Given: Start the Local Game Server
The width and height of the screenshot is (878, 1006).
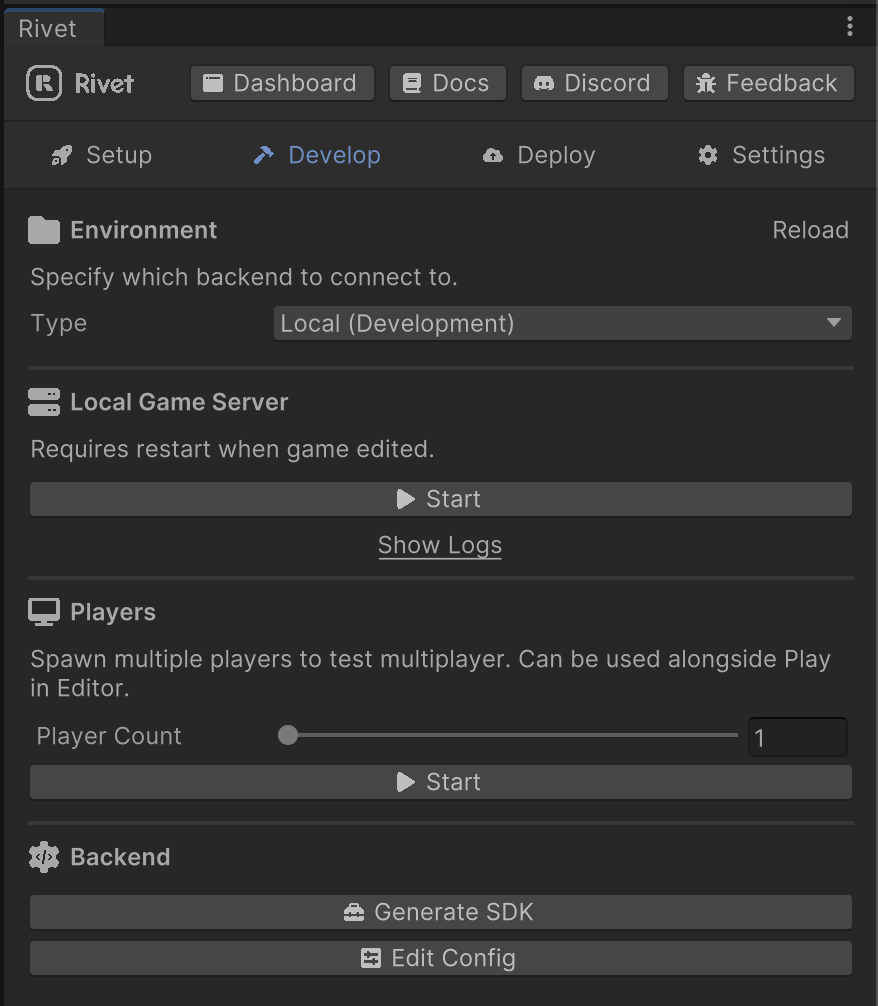Looking at the screenshot, I should [440, 498].
